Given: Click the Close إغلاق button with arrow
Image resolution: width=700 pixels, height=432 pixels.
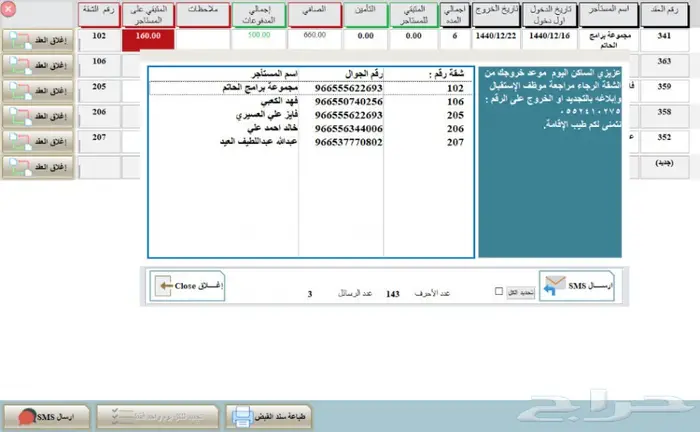Looking at the screenshot, I should click(x=187, y=286).
